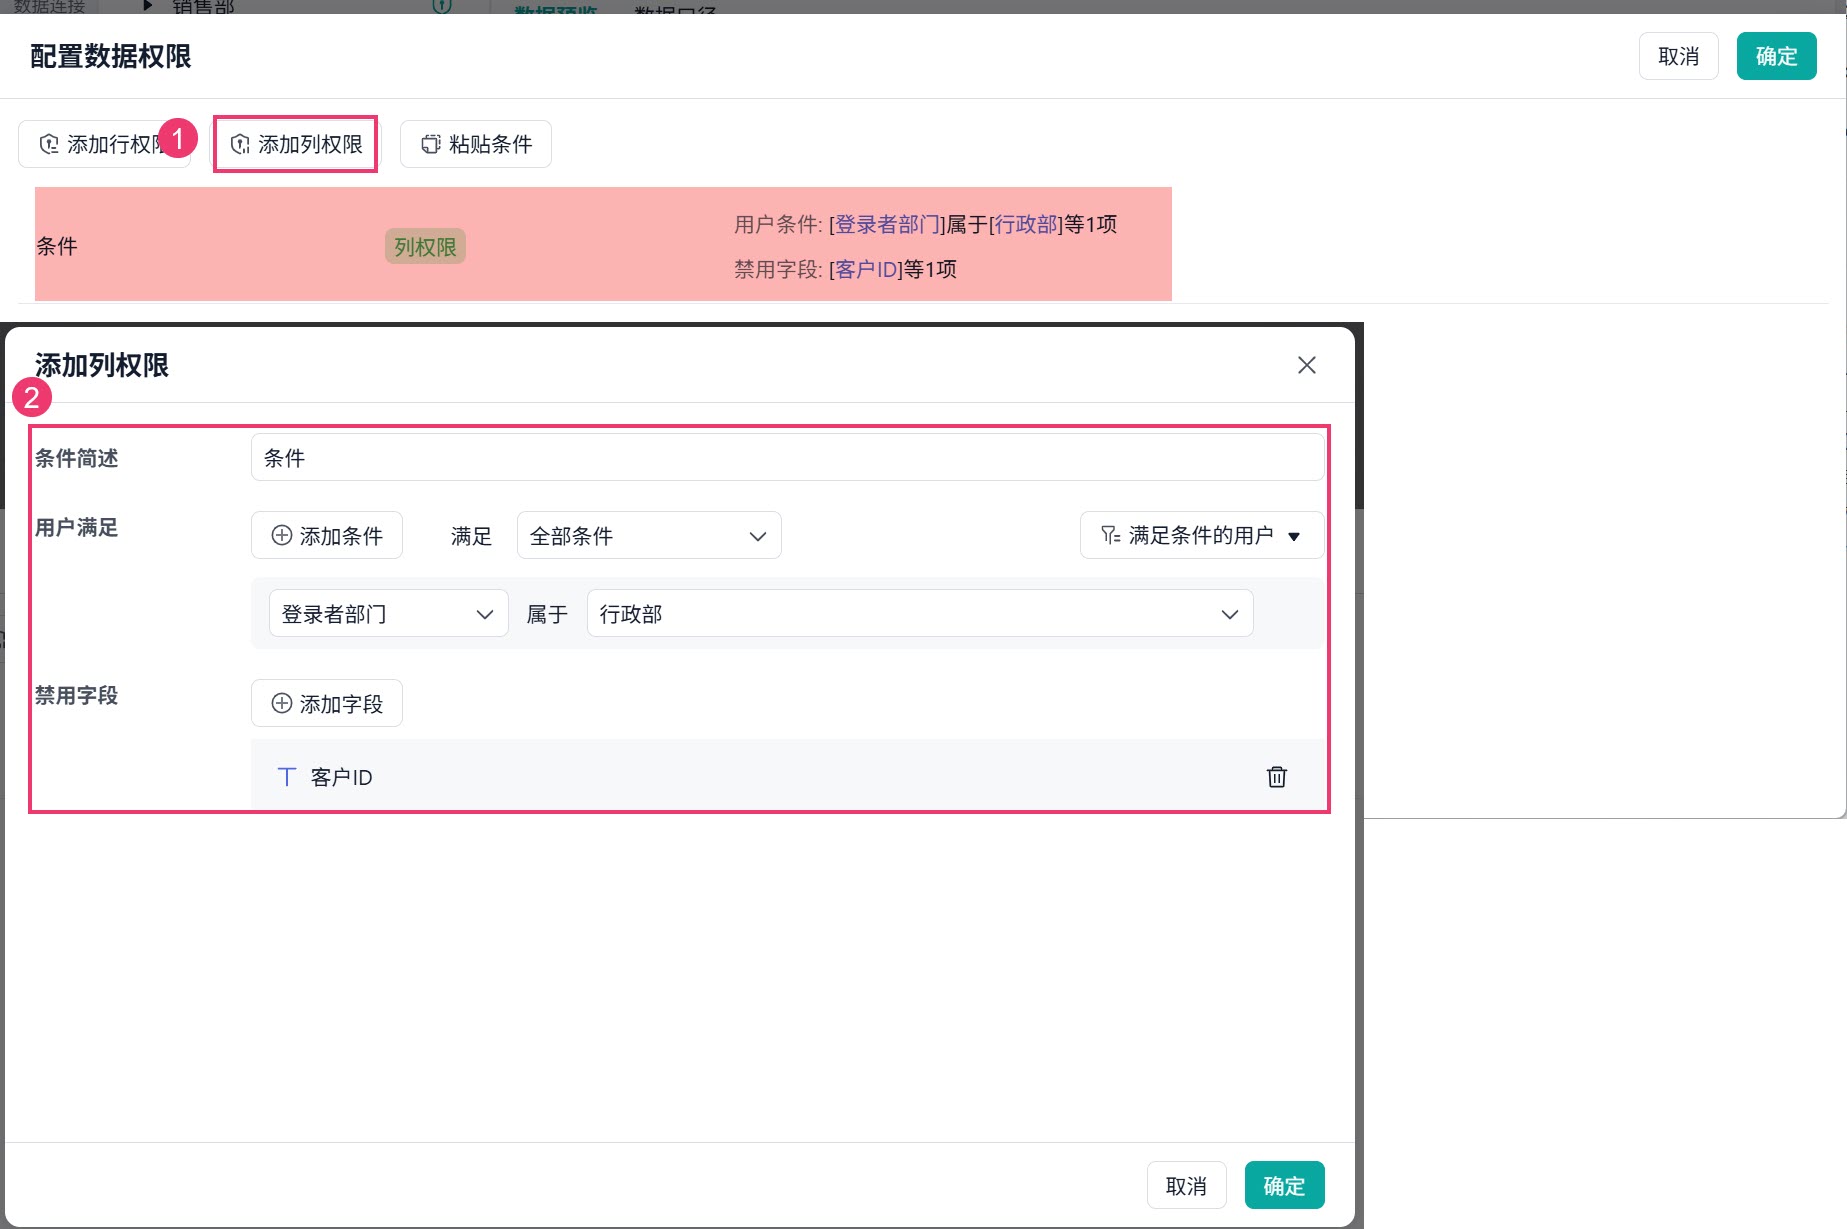1847x1229 pixels.
Task: Click the 粘贴条件 button
Action: [x=476, y=144]
